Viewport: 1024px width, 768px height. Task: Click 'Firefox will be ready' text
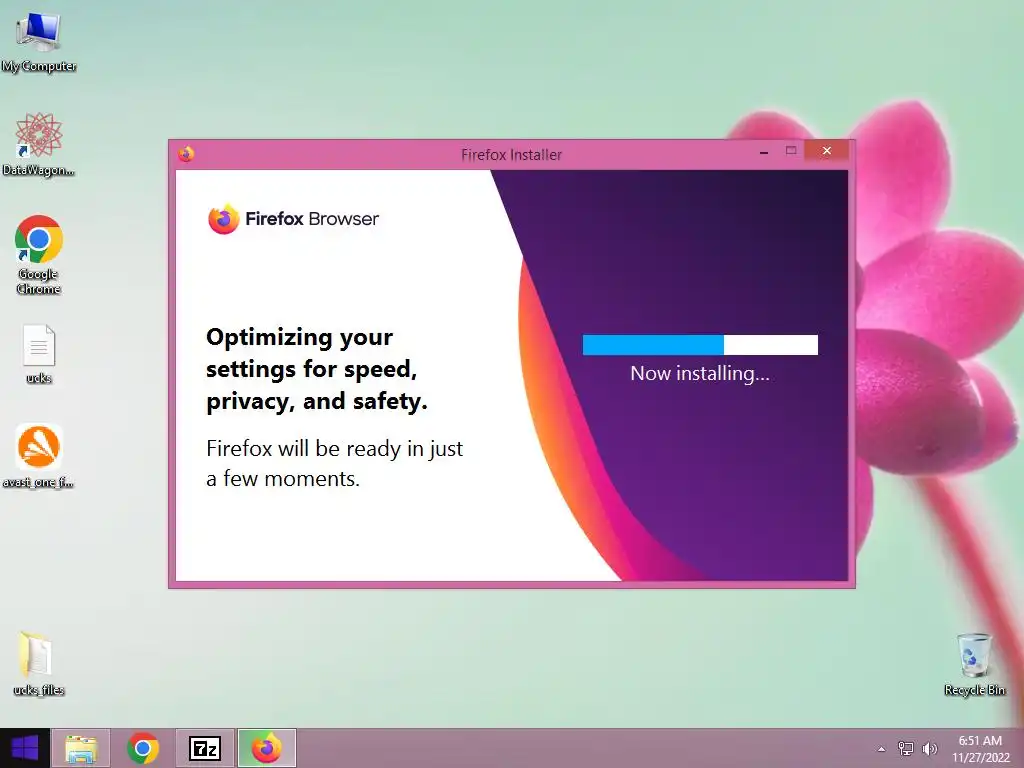pos(334,463)
